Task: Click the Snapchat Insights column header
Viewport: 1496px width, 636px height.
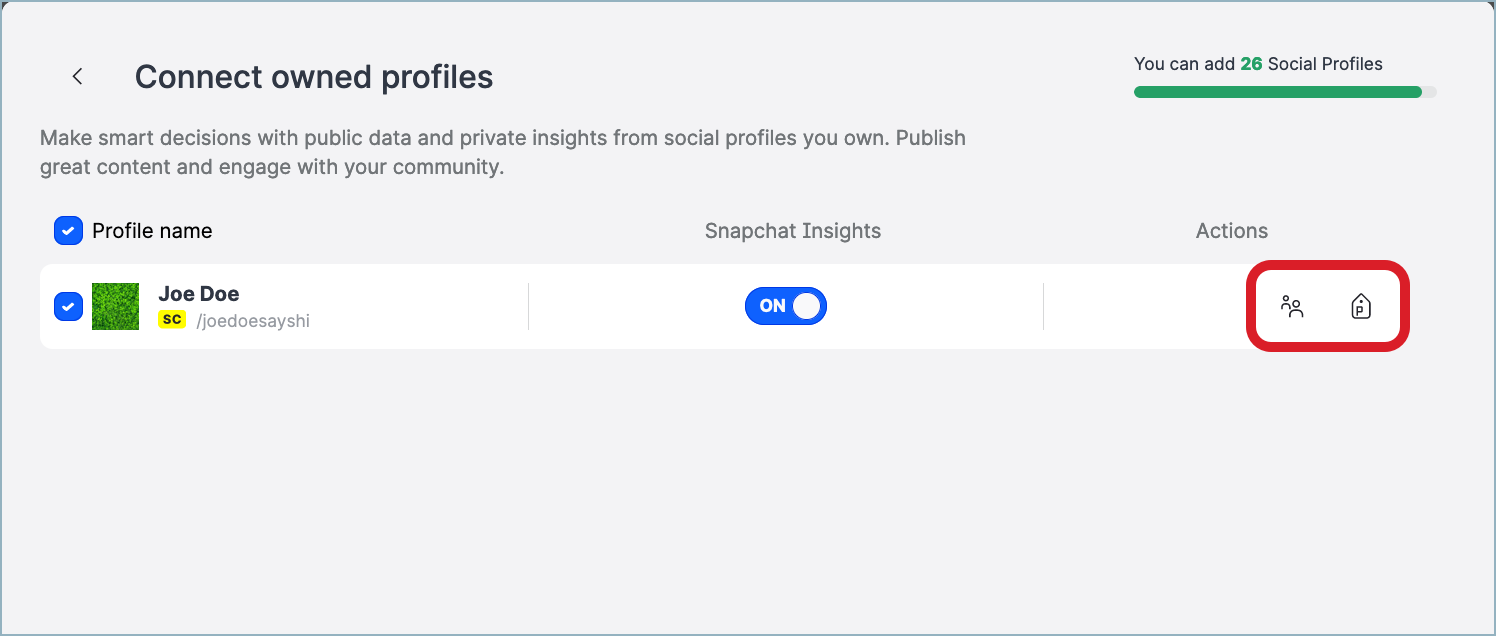Action: pyautogui.click(x=792, y=231)
